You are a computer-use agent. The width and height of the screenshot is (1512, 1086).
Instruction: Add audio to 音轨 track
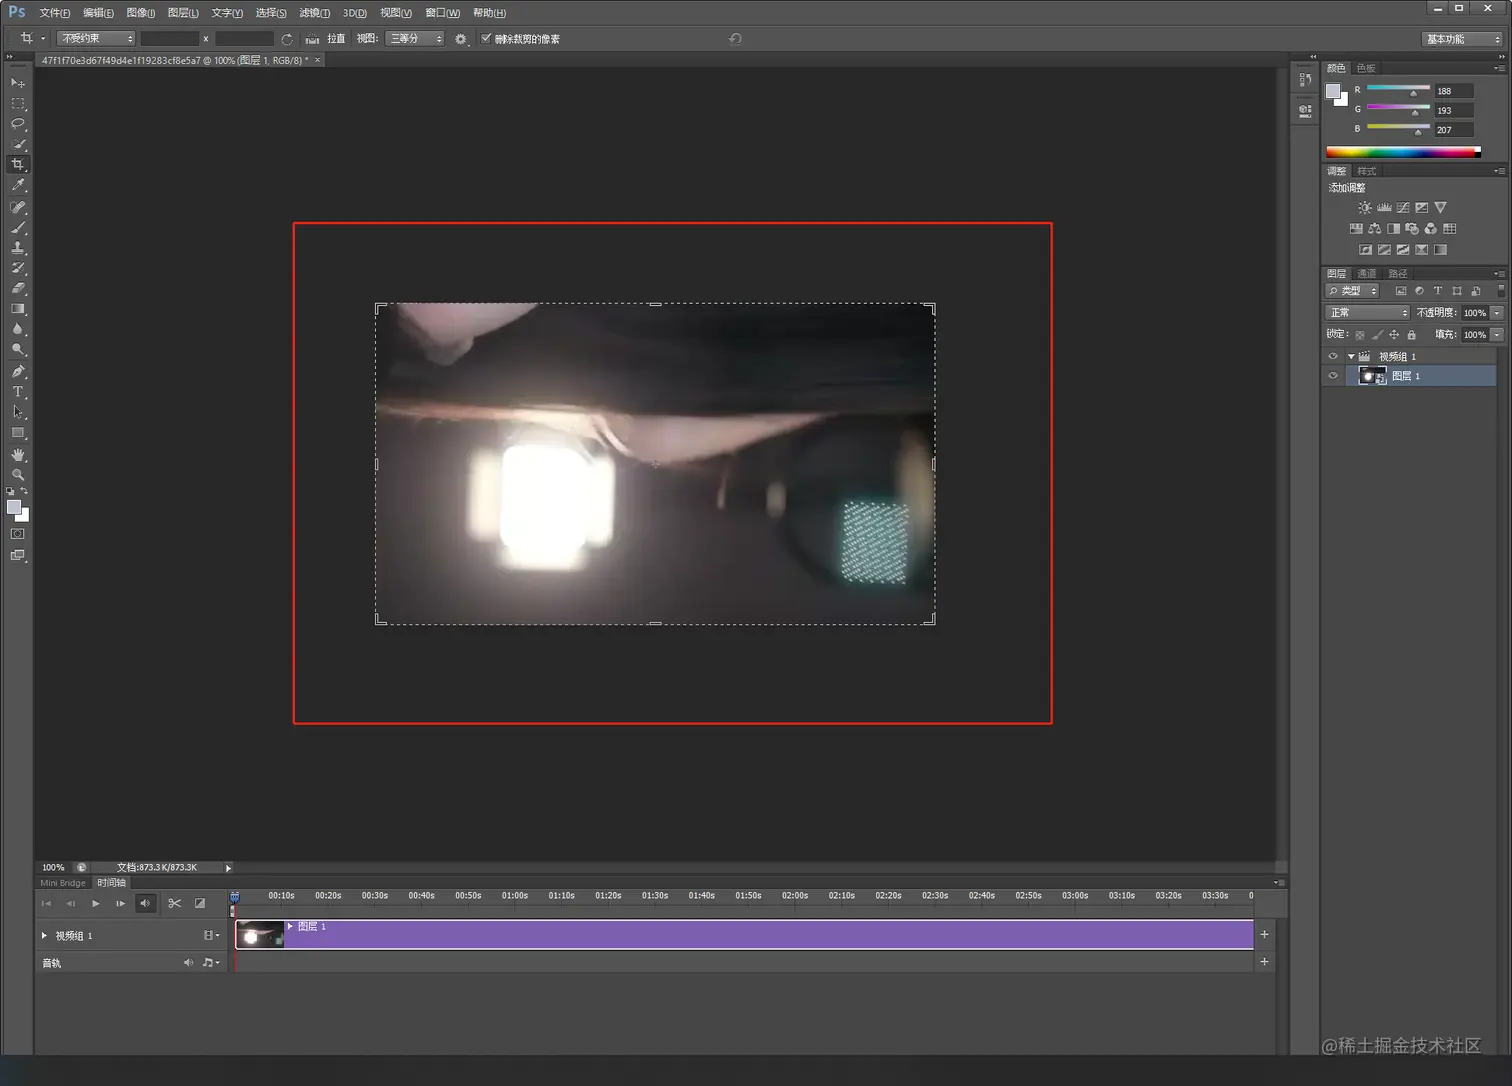[x=1264, y=962]
